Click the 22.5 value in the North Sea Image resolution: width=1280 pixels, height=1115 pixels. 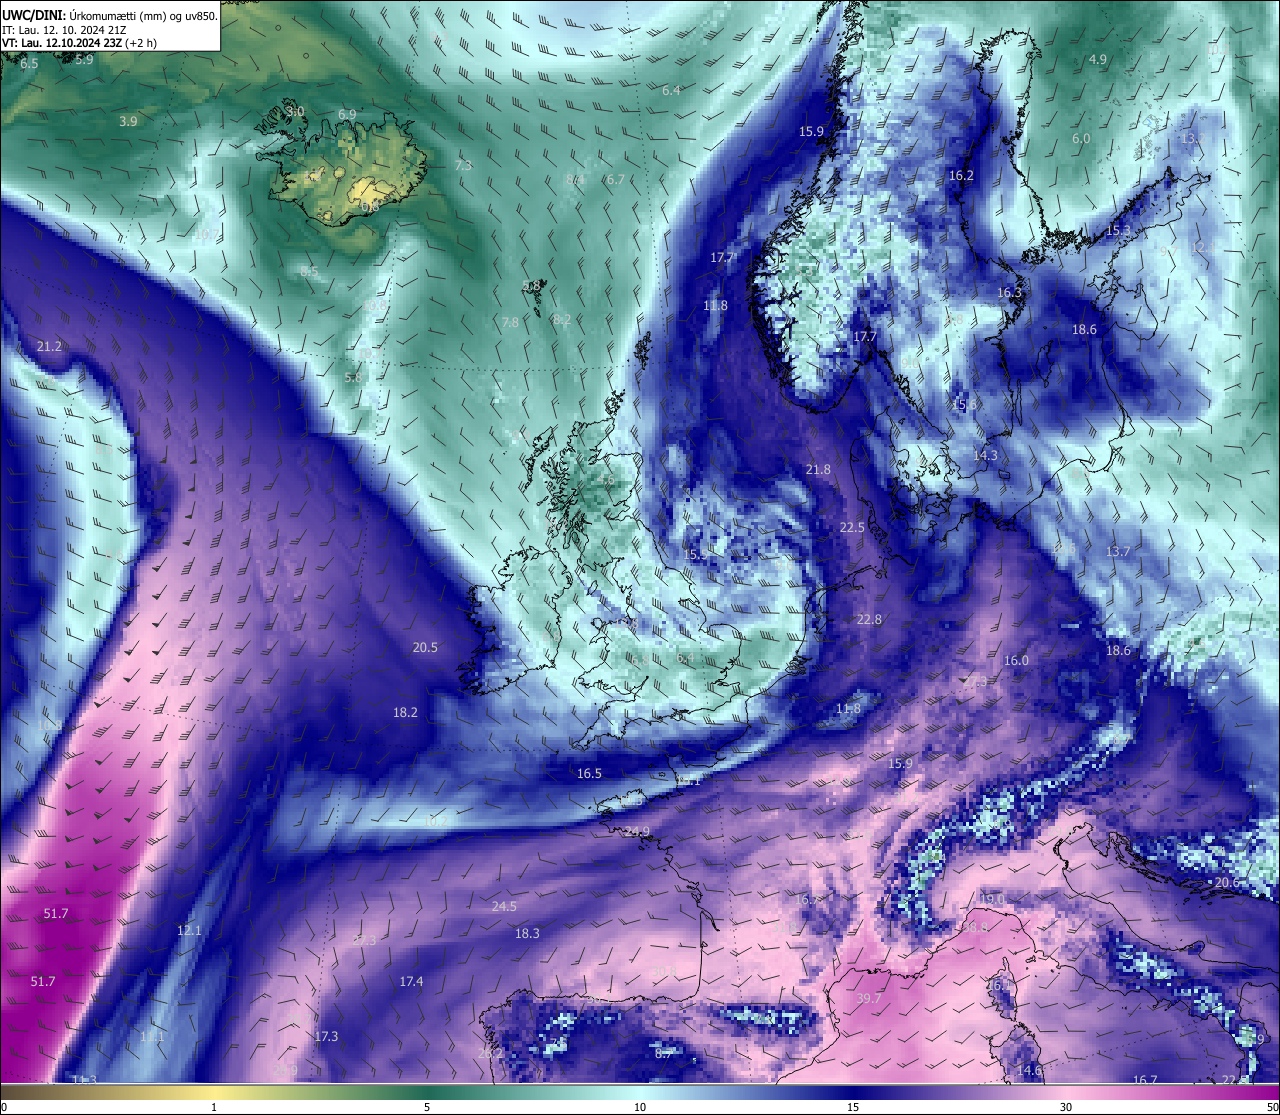[x=852, y=527]
